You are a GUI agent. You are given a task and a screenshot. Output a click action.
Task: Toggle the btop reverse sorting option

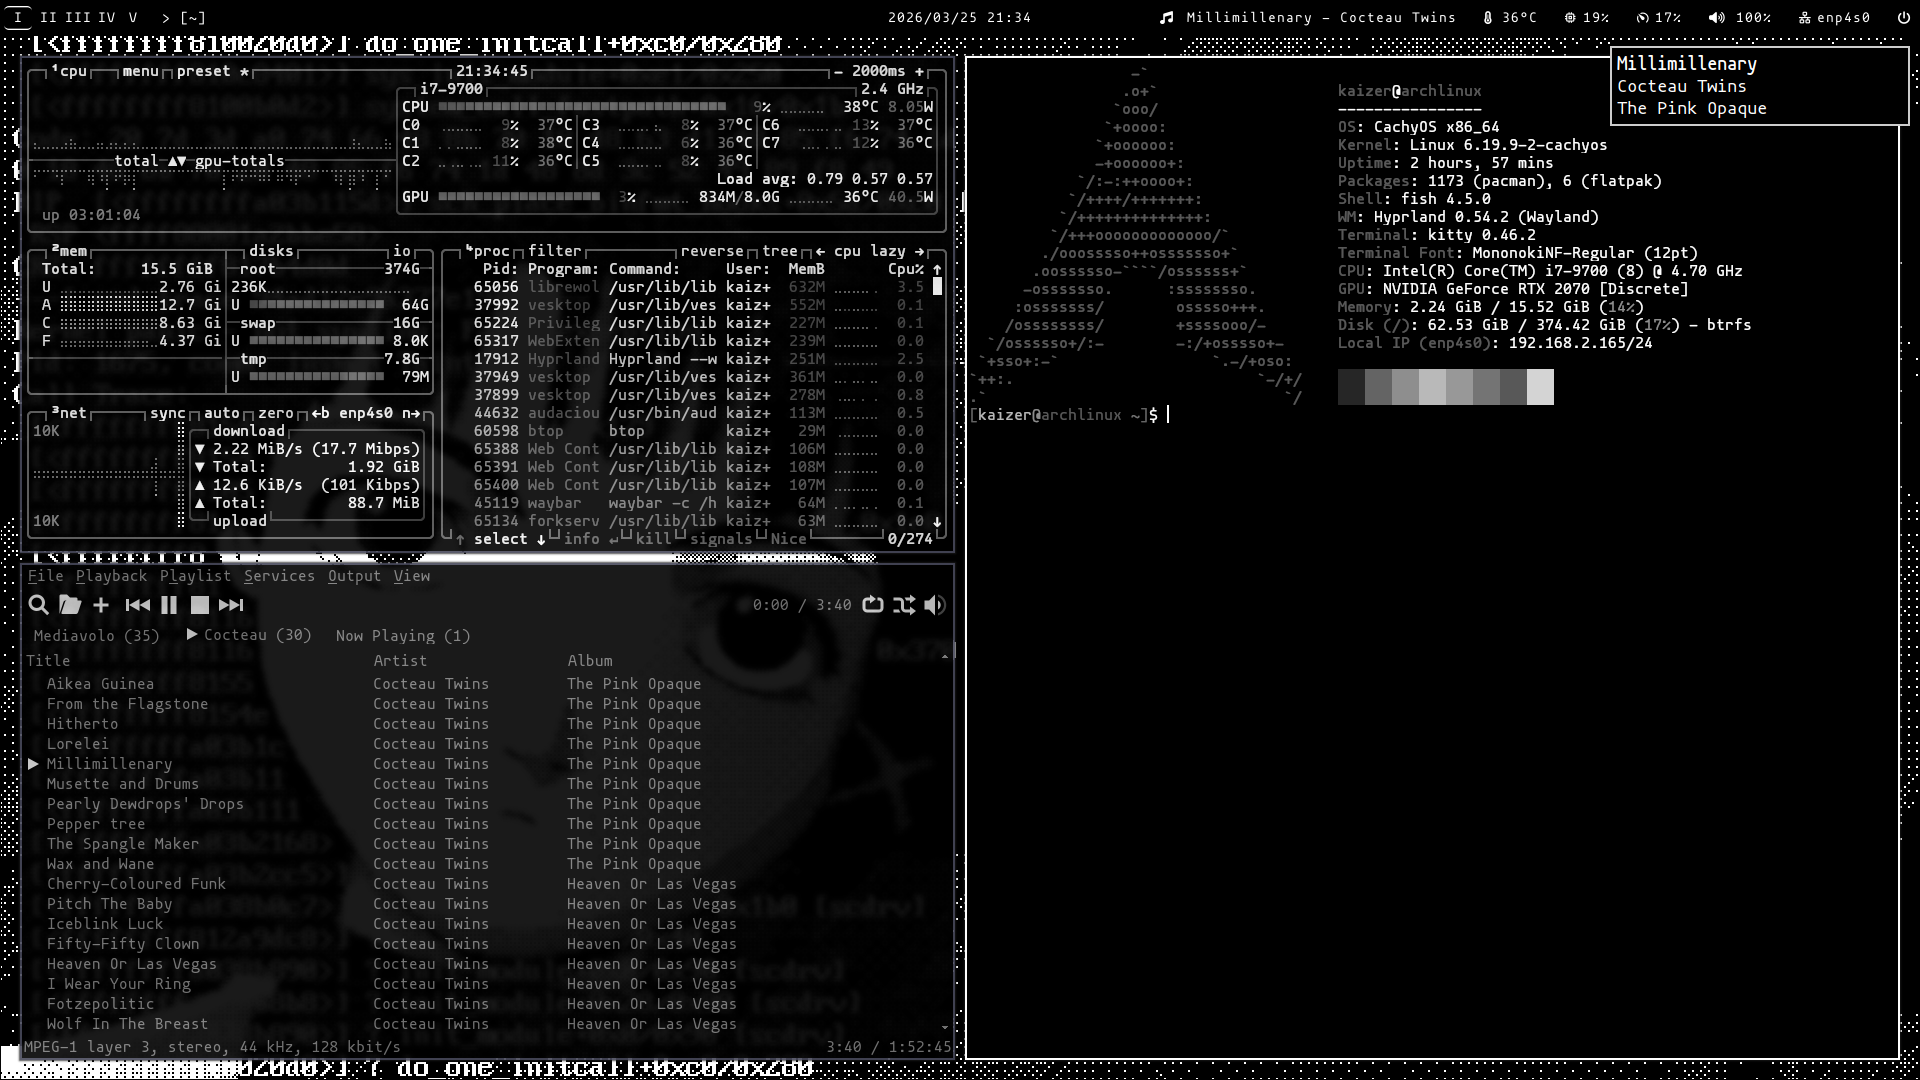(x=711, y=251)
